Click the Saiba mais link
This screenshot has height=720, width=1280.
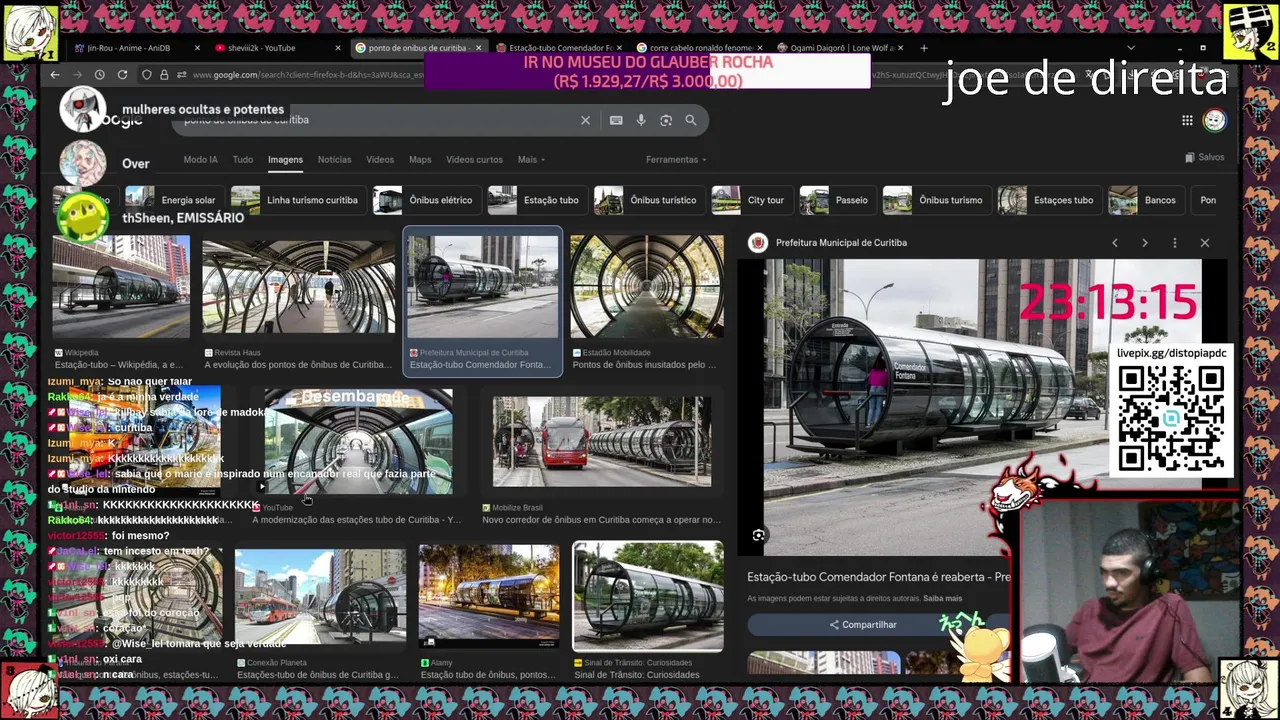tap(942, 599)
